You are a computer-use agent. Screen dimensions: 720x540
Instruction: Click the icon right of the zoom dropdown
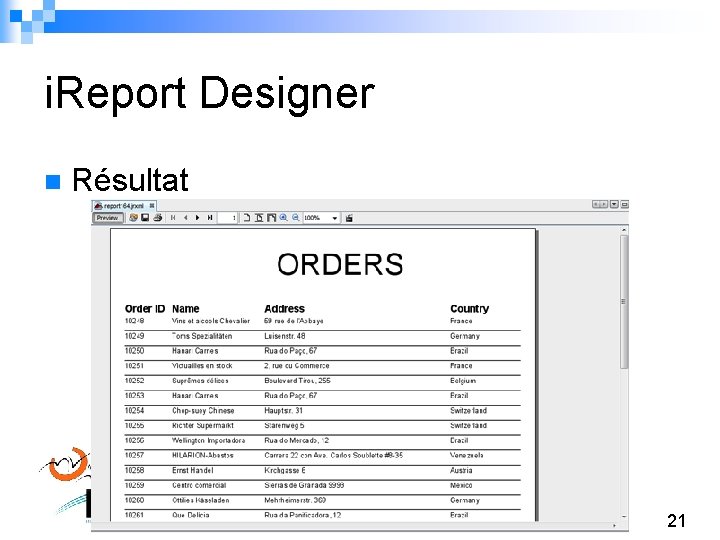click(349, 218)
